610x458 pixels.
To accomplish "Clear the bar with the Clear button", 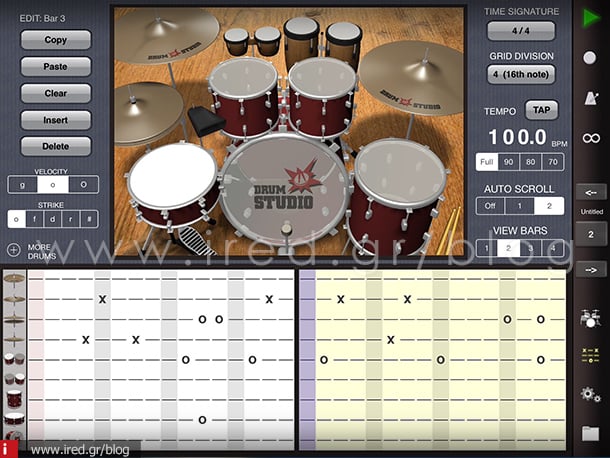I will point(56,93).
